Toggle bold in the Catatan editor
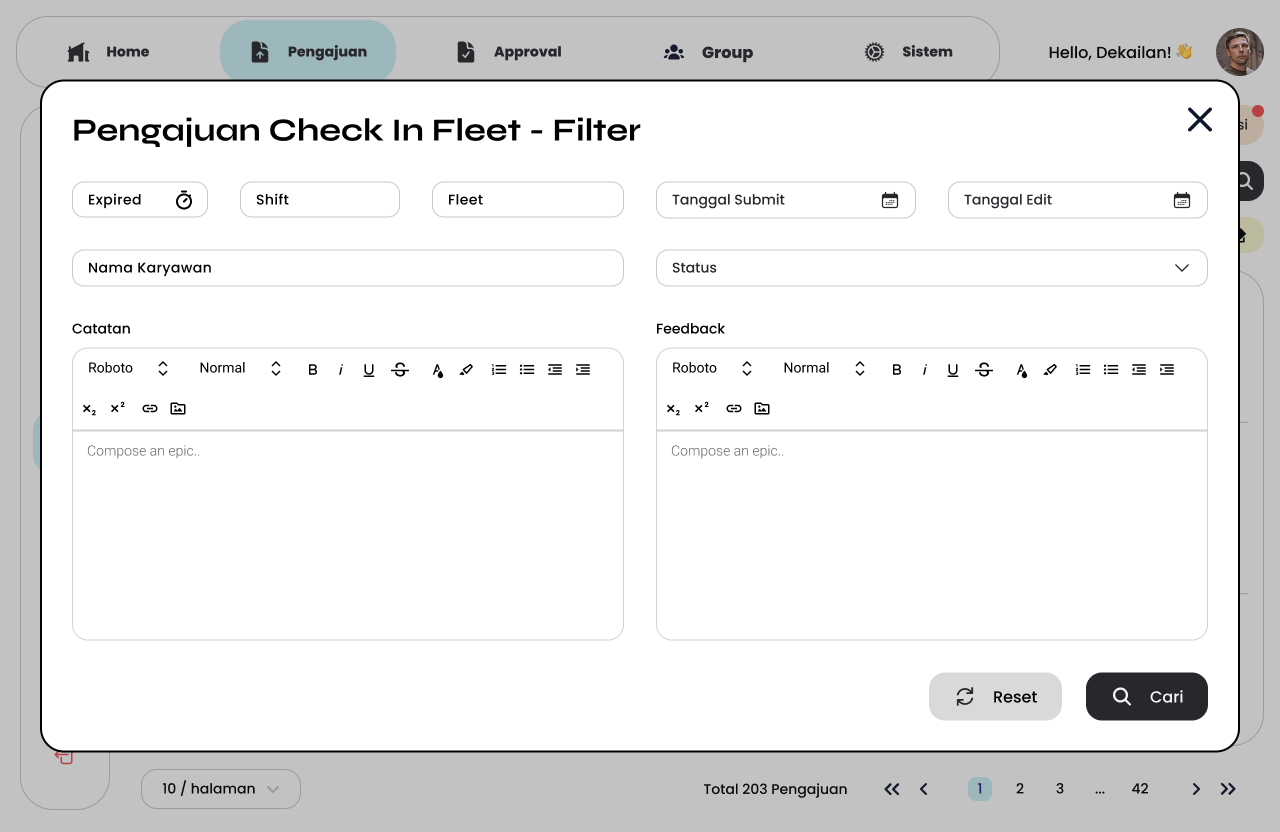Image resolution: width=1280 pixels, height=832 pixels. pyautogui.click(x=312, y=370)
